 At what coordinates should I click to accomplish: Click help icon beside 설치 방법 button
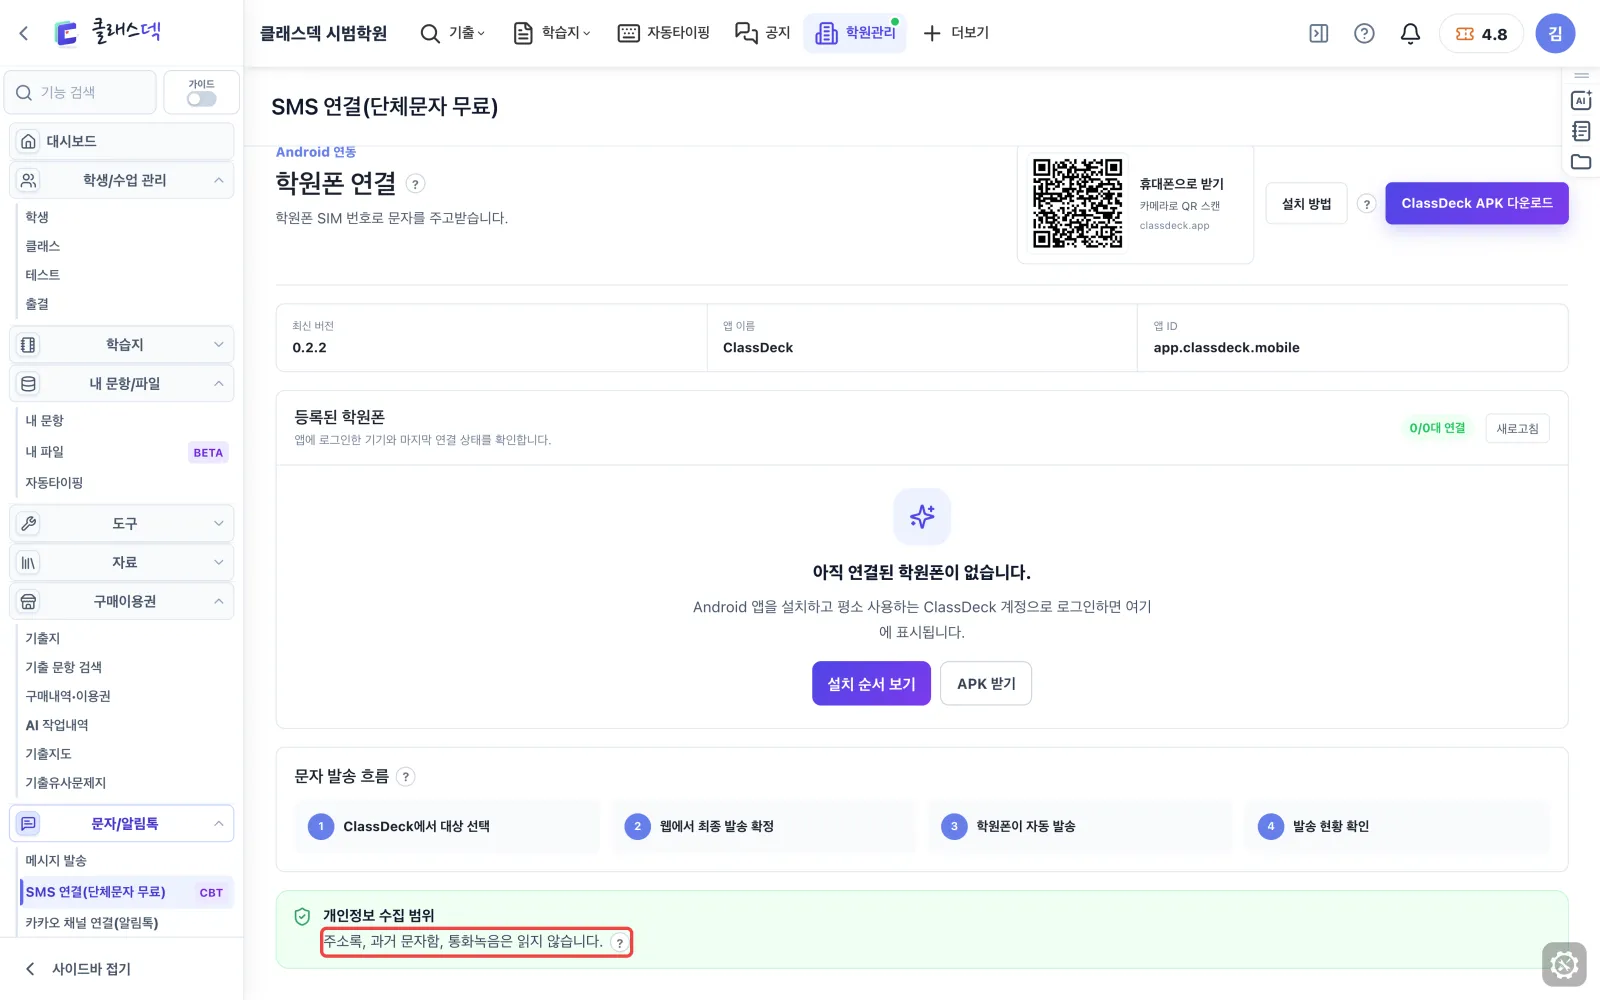coord(1366,203)
